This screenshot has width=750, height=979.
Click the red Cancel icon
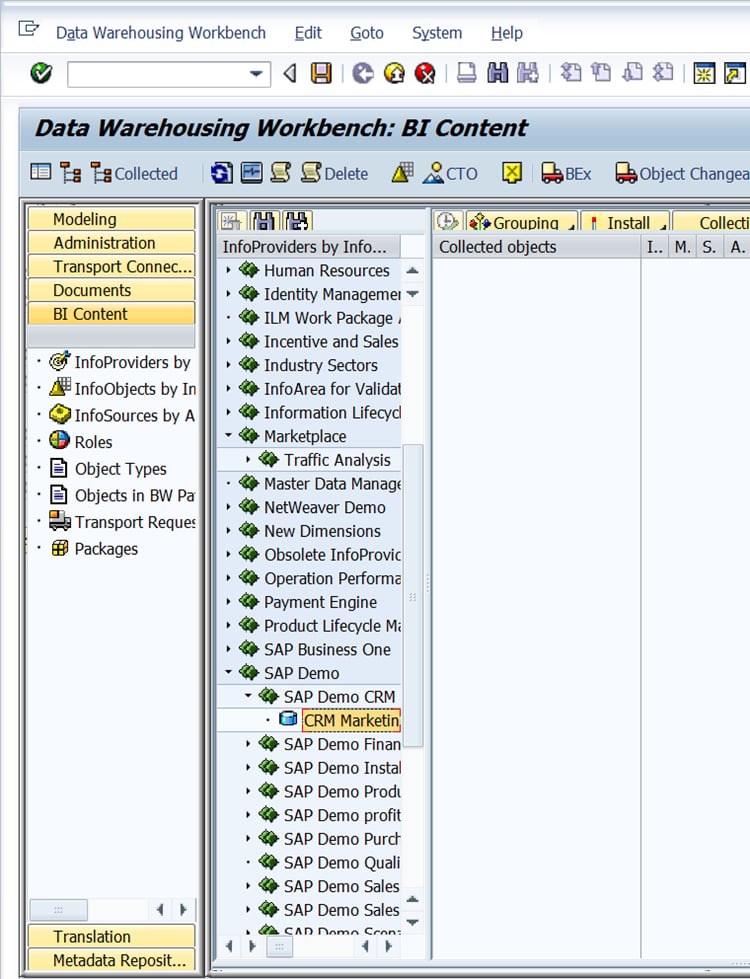425,74
